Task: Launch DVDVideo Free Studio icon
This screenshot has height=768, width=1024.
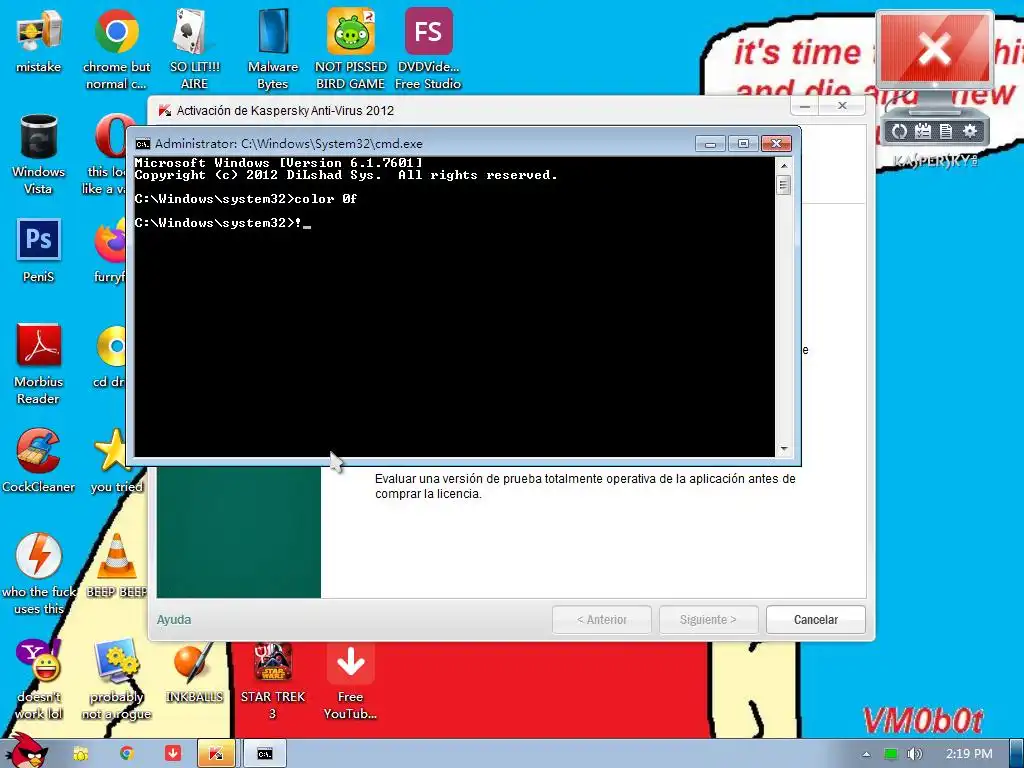Action: click(x=428, y=48)
